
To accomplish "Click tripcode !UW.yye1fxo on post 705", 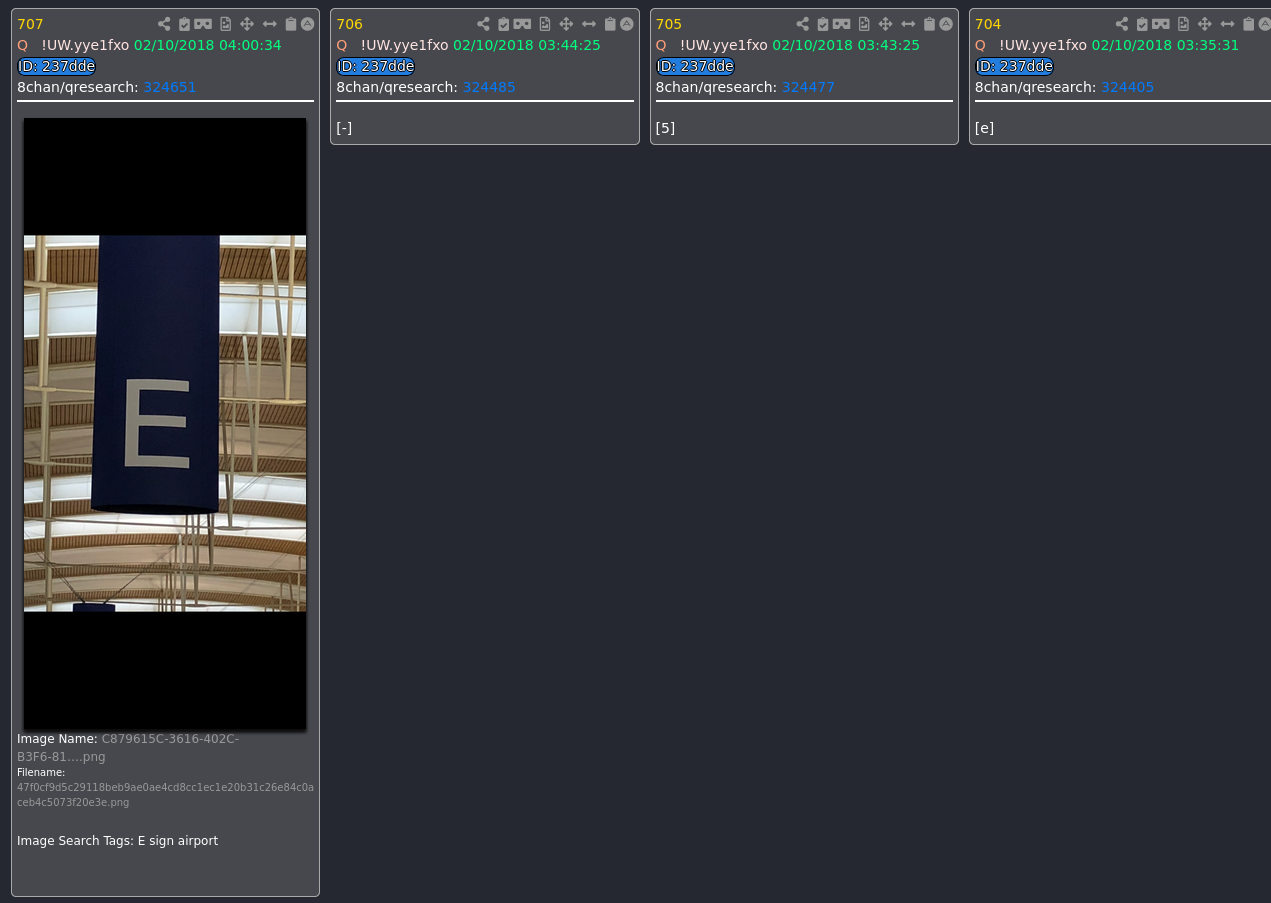I will 723,45.
